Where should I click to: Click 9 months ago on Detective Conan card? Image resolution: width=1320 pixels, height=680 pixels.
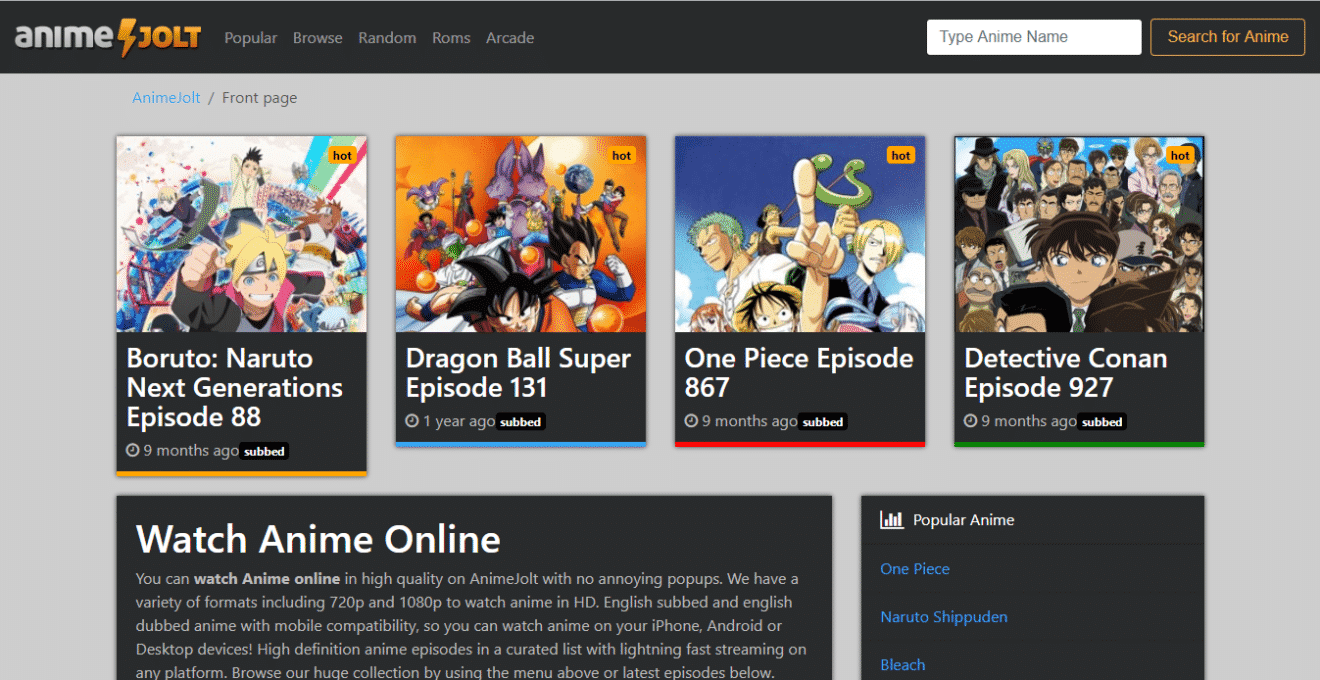(x=1029, y=421)
